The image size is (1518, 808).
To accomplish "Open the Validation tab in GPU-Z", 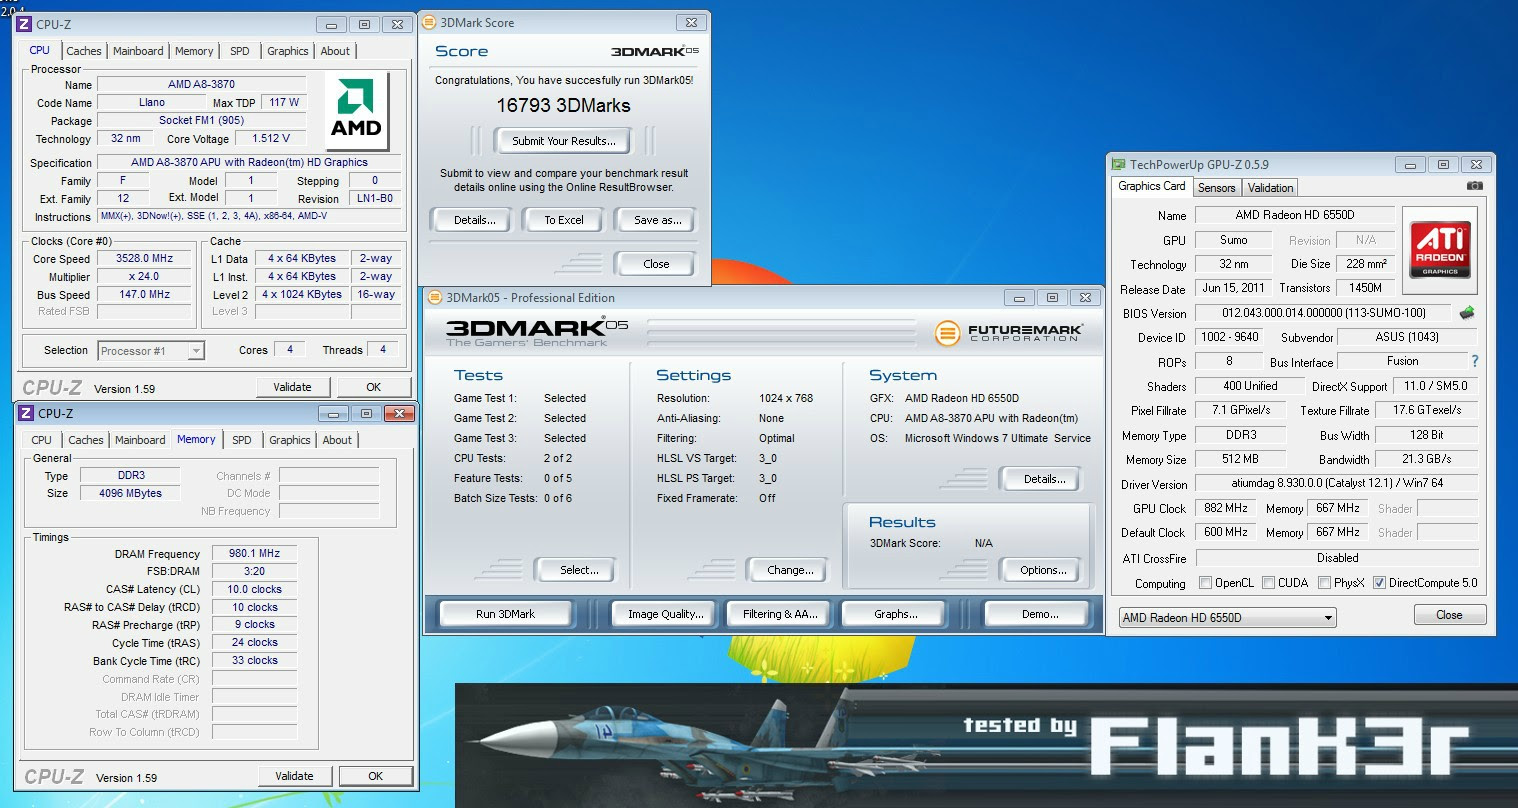I will coord(1271,188).
